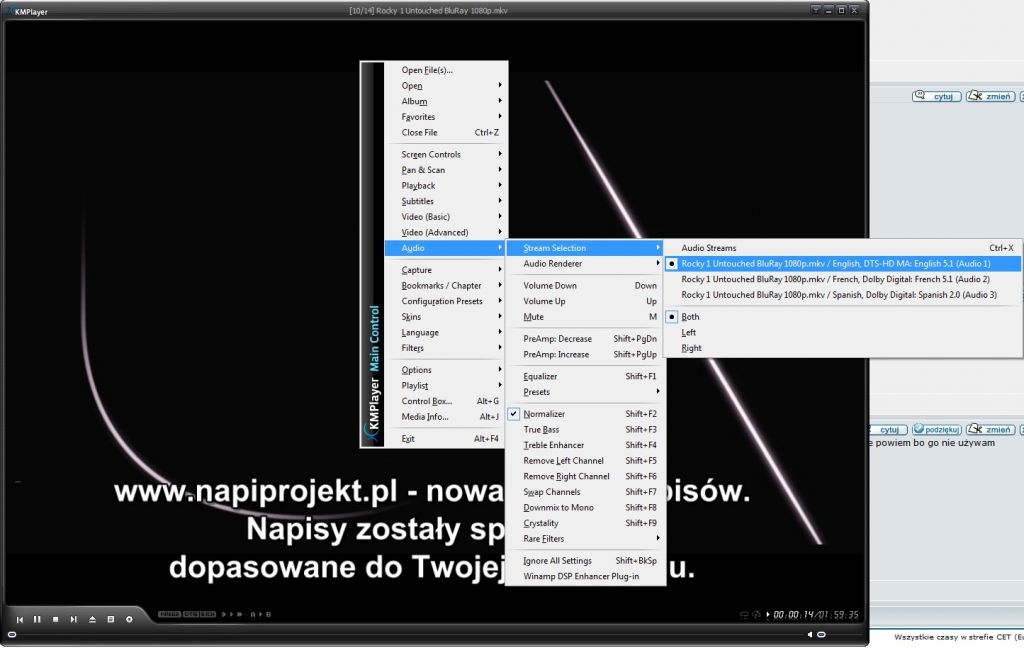Screen dimensions: 1024x648
Task: Choose Right channel option
Action: tap(842, 348)
